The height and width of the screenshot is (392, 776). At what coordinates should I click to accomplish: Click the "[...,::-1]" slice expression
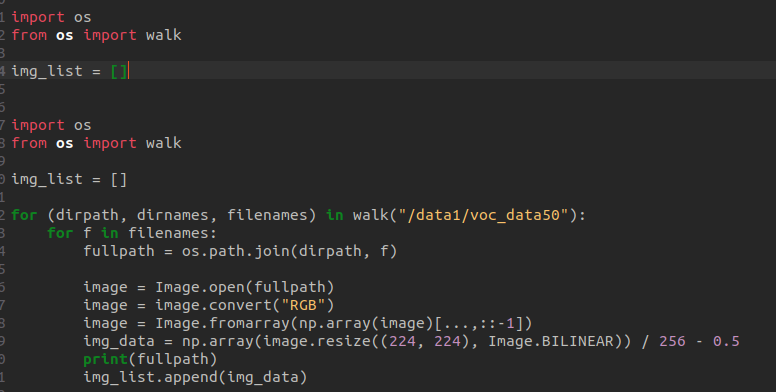[x=479, y=324]
